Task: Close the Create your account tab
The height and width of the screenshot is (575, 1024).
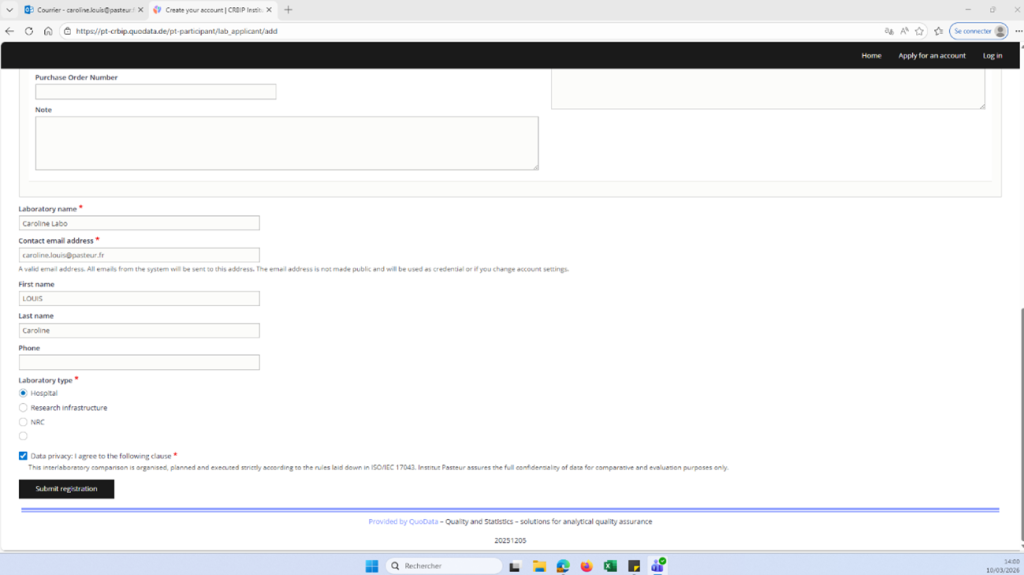Action: coord(268,10)
